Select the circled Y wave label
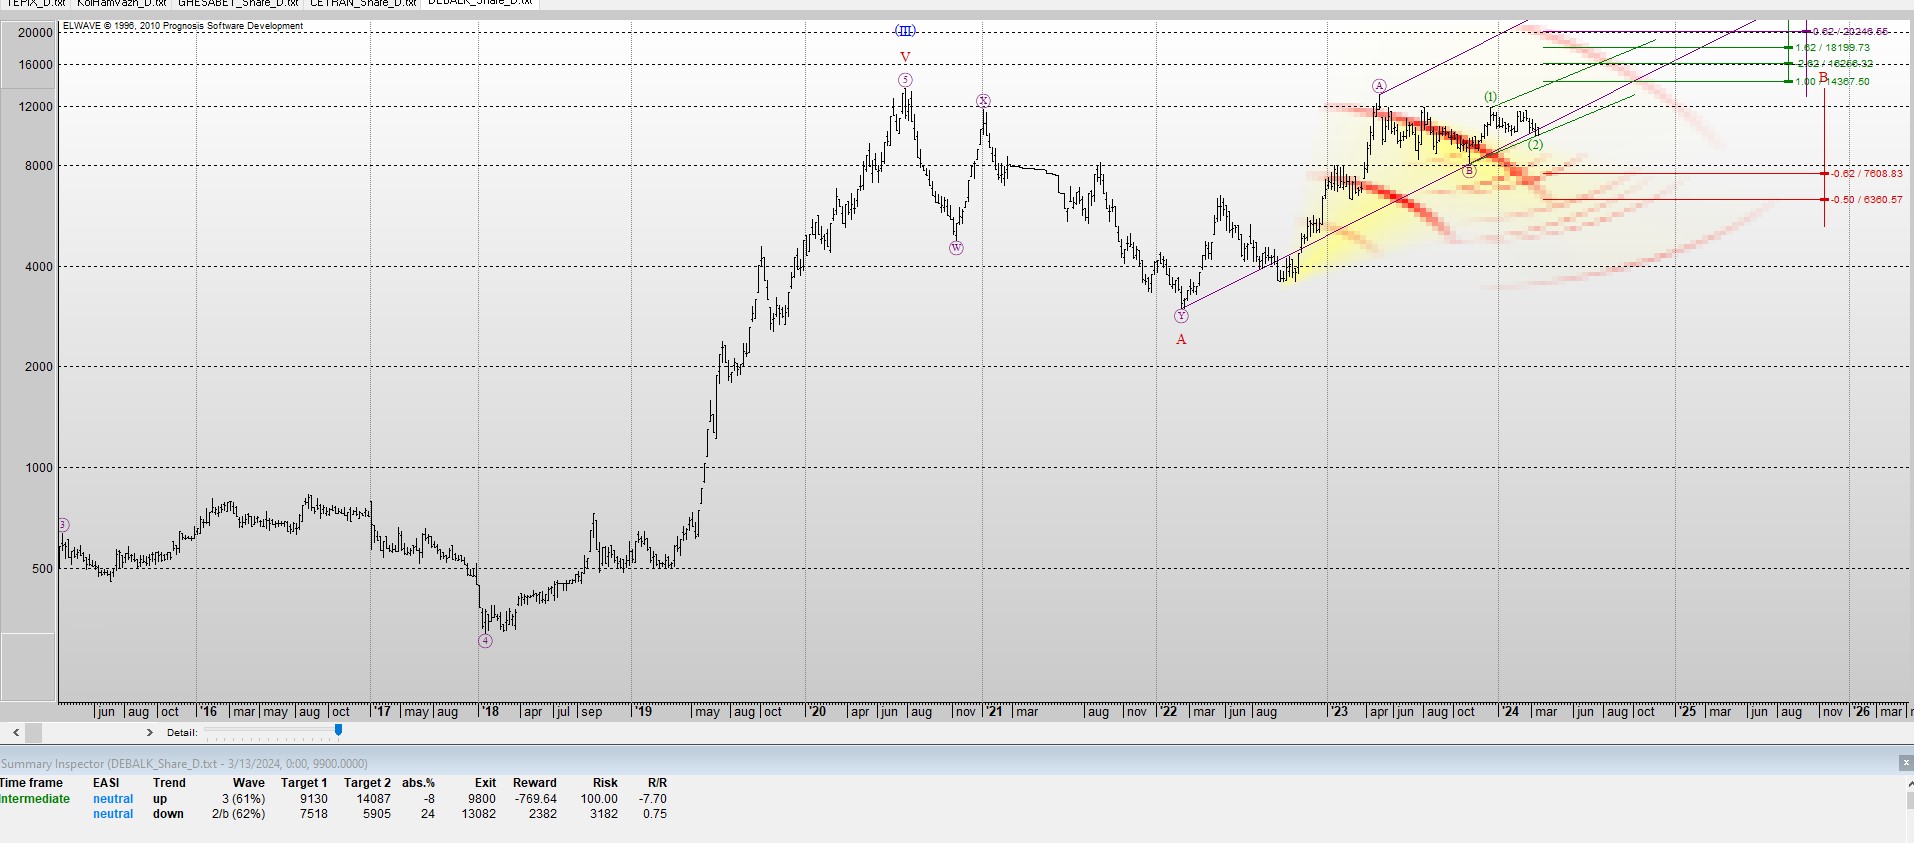 pyautogui.click(x=1181, y=316)
